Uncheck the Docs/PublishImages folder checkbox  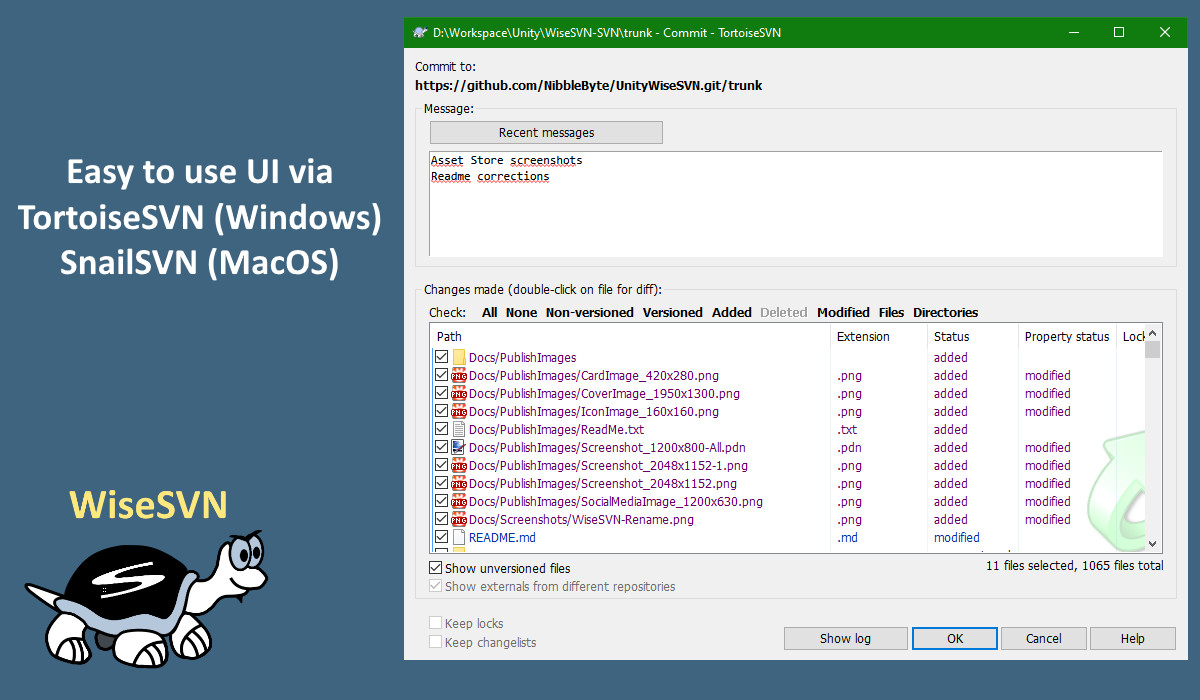click(x=441, y=357)
